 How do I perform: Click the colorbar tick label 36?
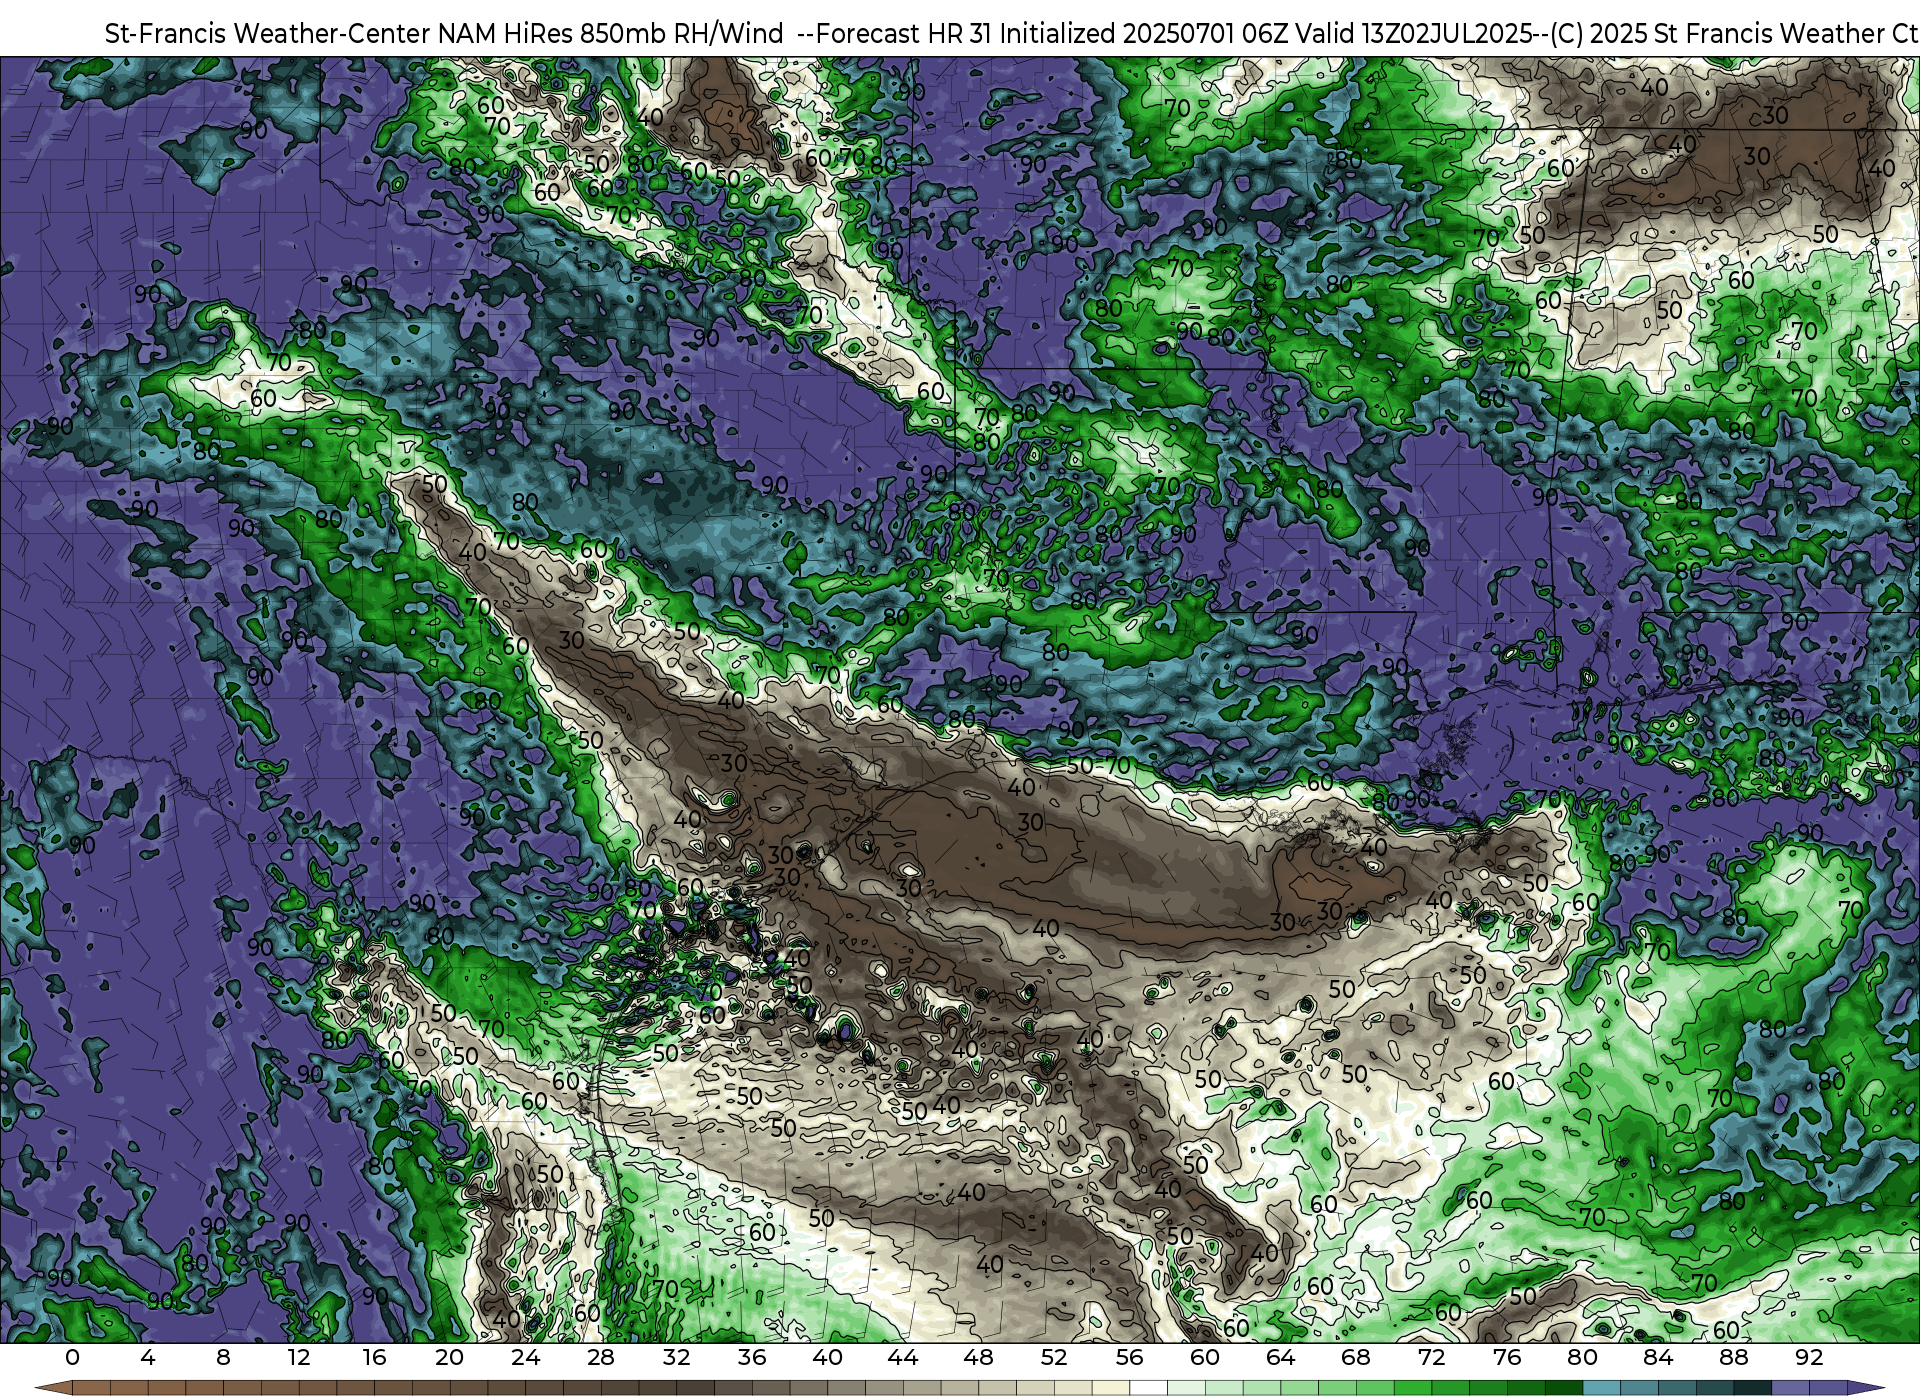point(752,1358)
